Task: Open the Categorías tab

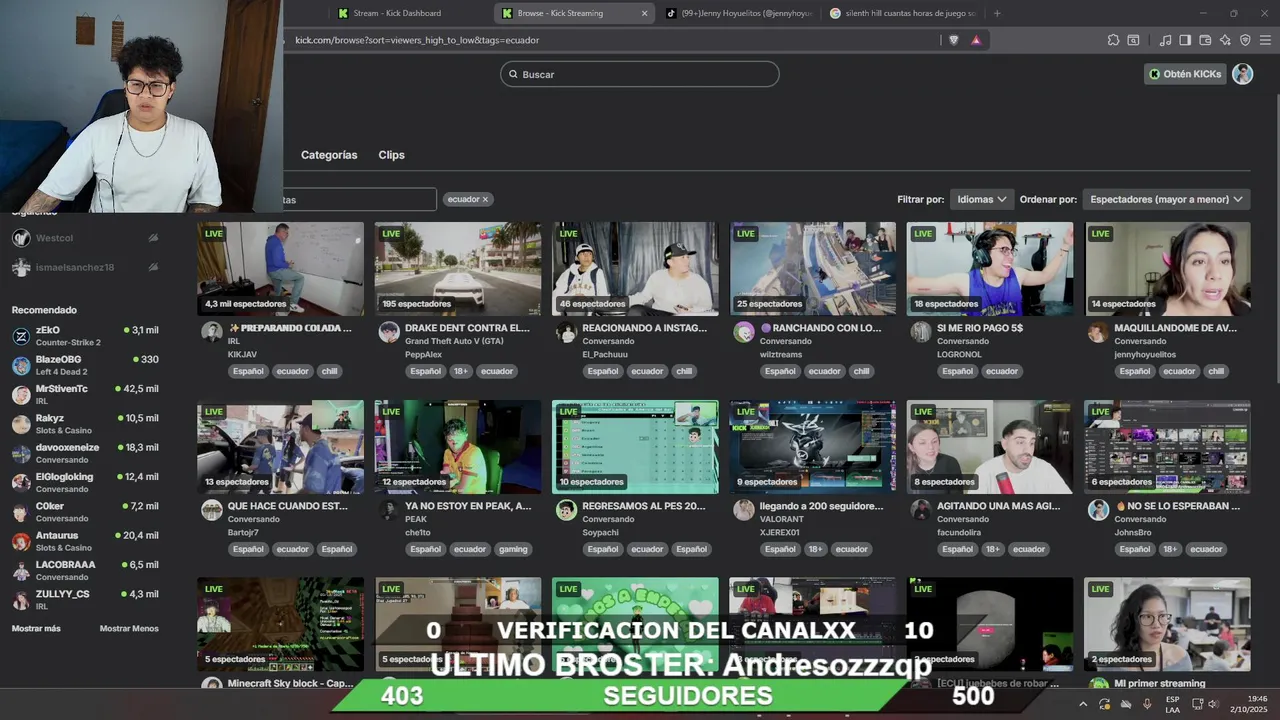Action: tap(329, 155)
